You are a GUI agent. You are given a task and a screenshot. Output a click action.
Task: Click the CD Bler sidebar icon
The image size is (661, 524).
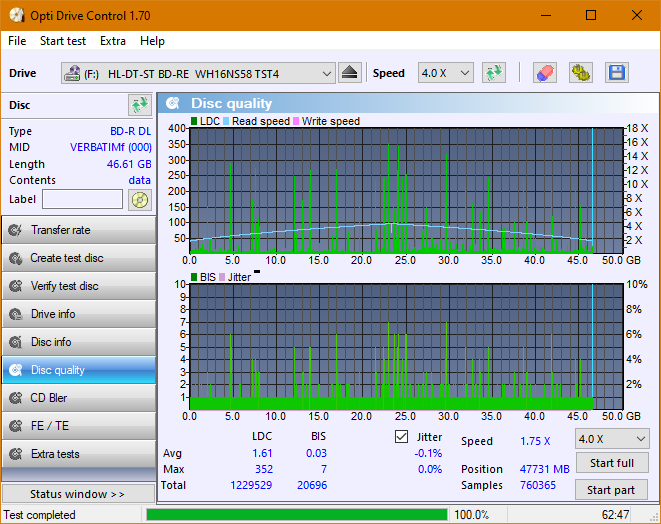click(16, 398)
